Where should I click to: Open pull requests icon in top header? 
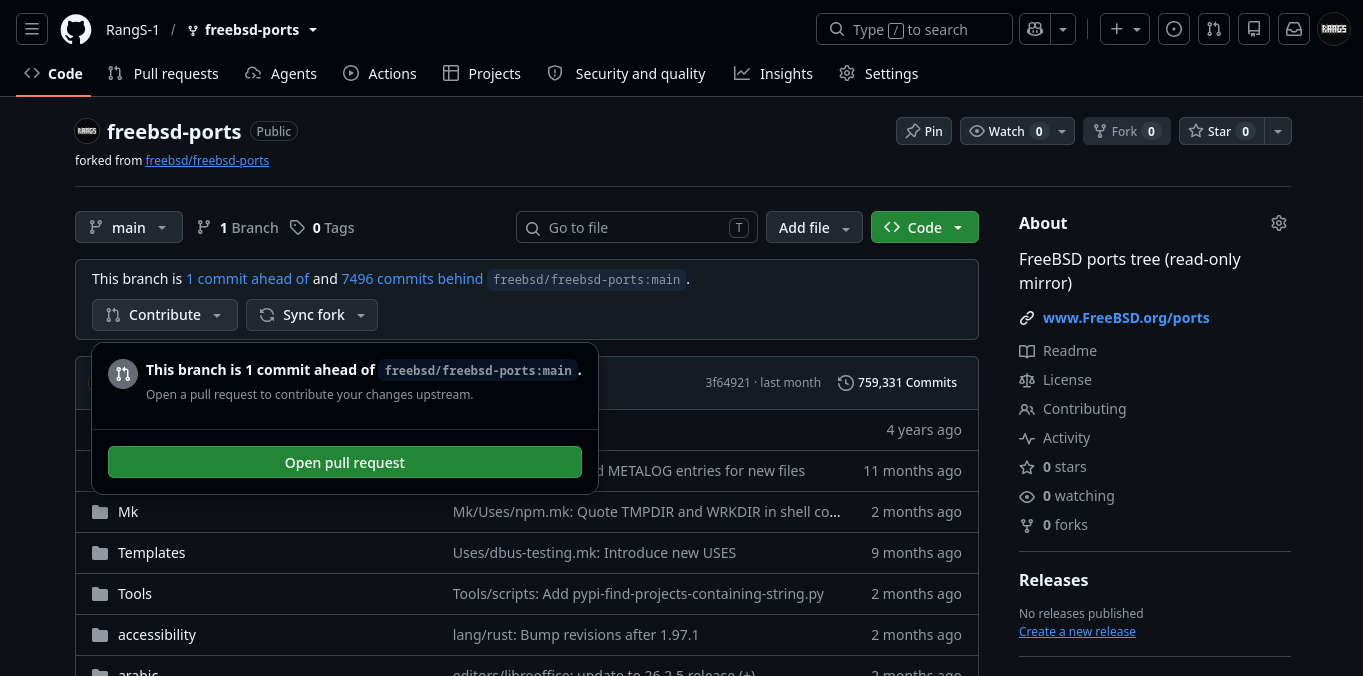point(1214,29)
